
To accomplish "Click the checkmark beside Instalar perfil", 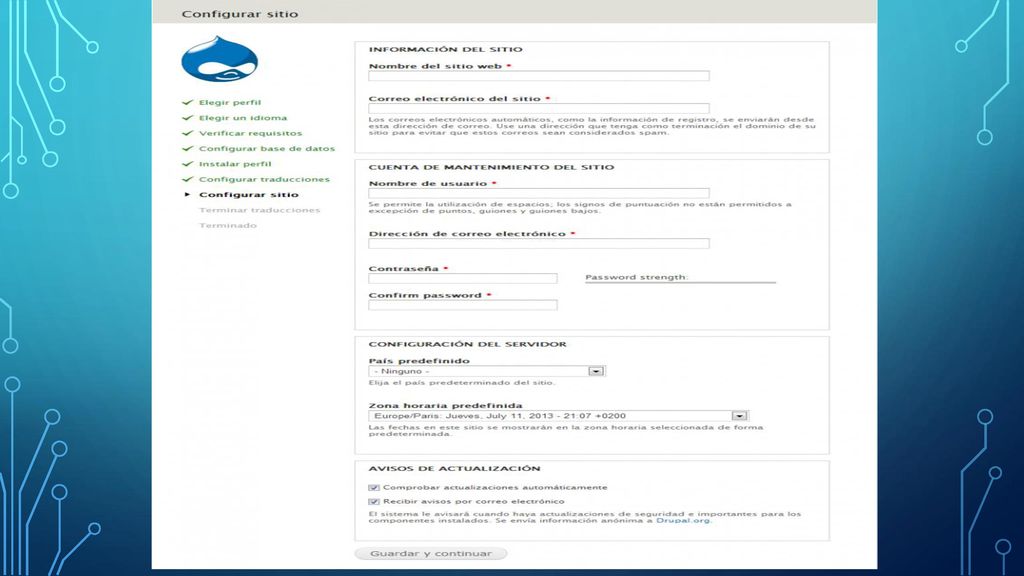I will 187,164.
